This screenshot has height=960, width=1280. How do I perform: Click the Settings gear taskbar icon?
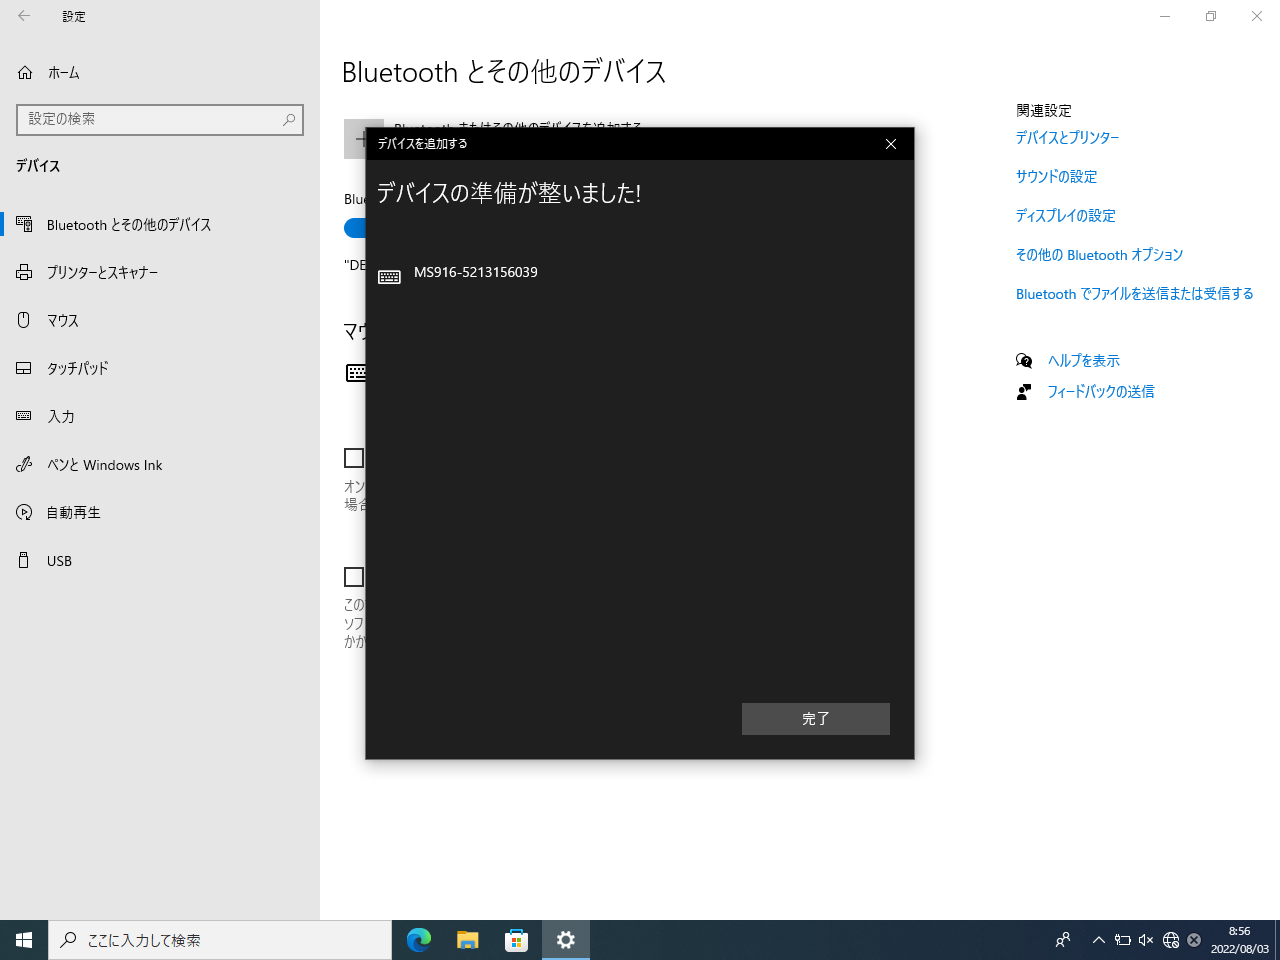566,940
